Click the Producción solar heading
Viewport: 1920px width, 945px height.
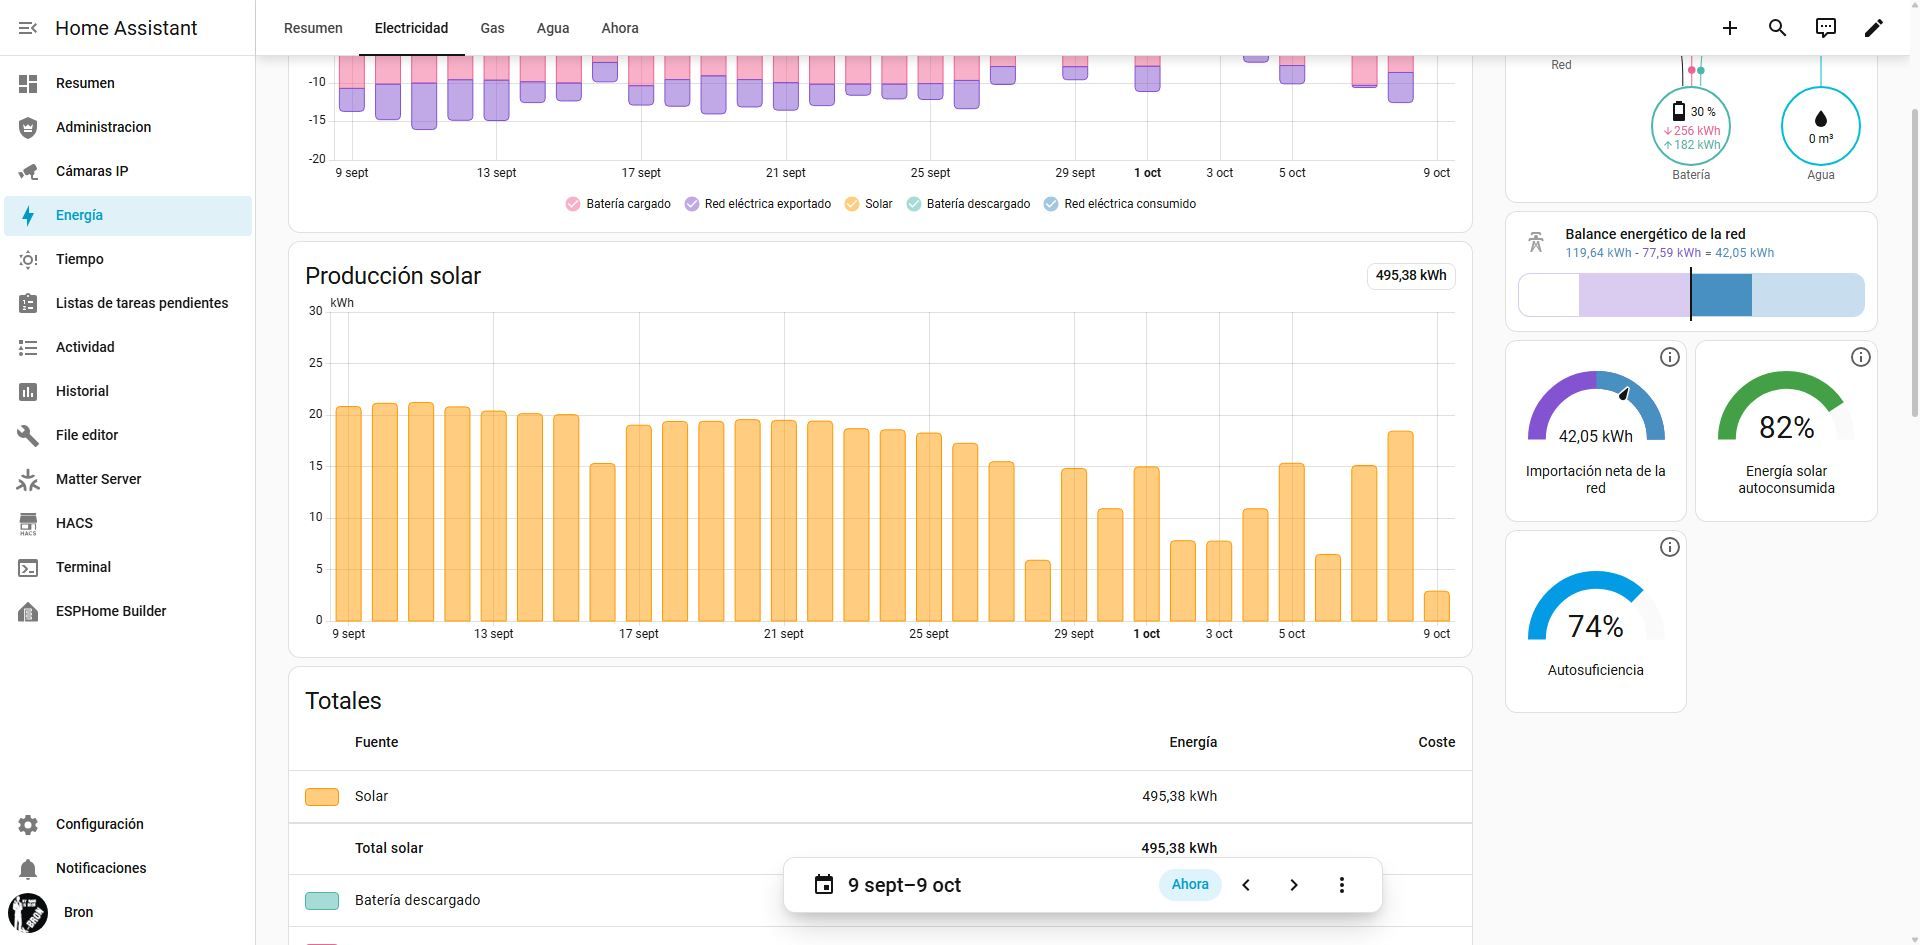pos(393,276)
